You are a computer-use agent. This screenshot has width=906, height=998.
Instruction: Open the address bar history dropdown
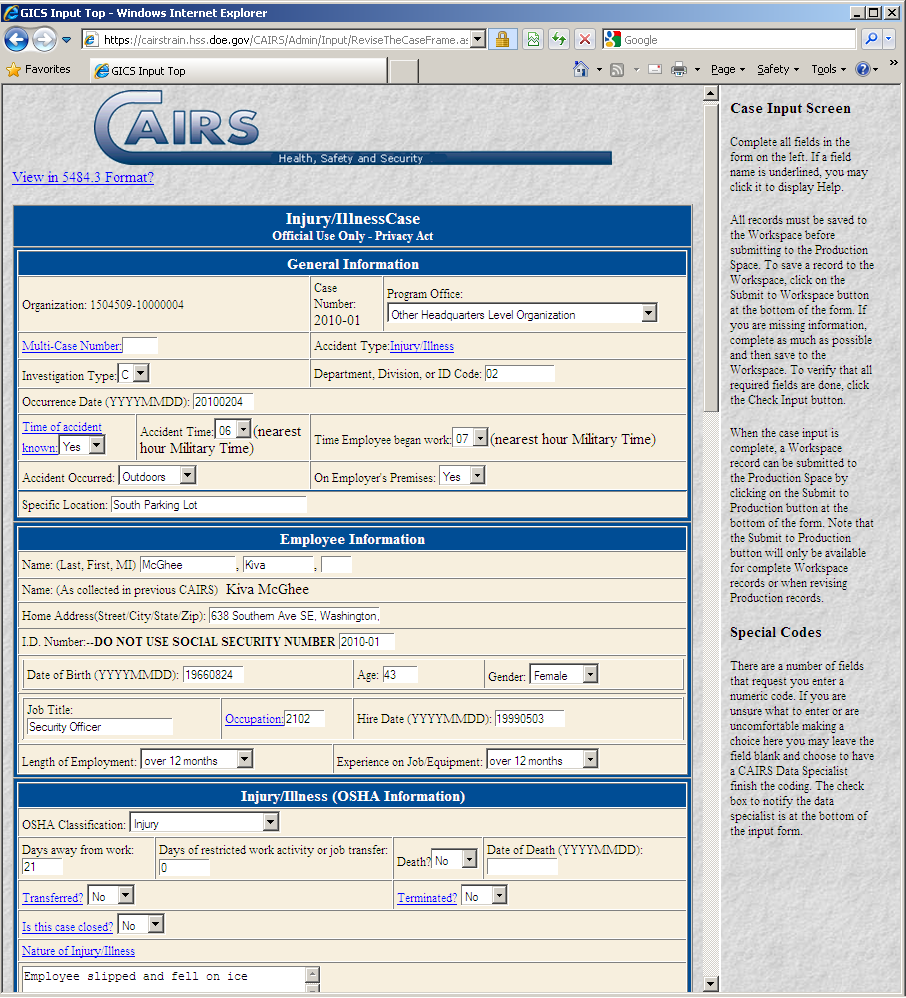(x=478, y=39)
